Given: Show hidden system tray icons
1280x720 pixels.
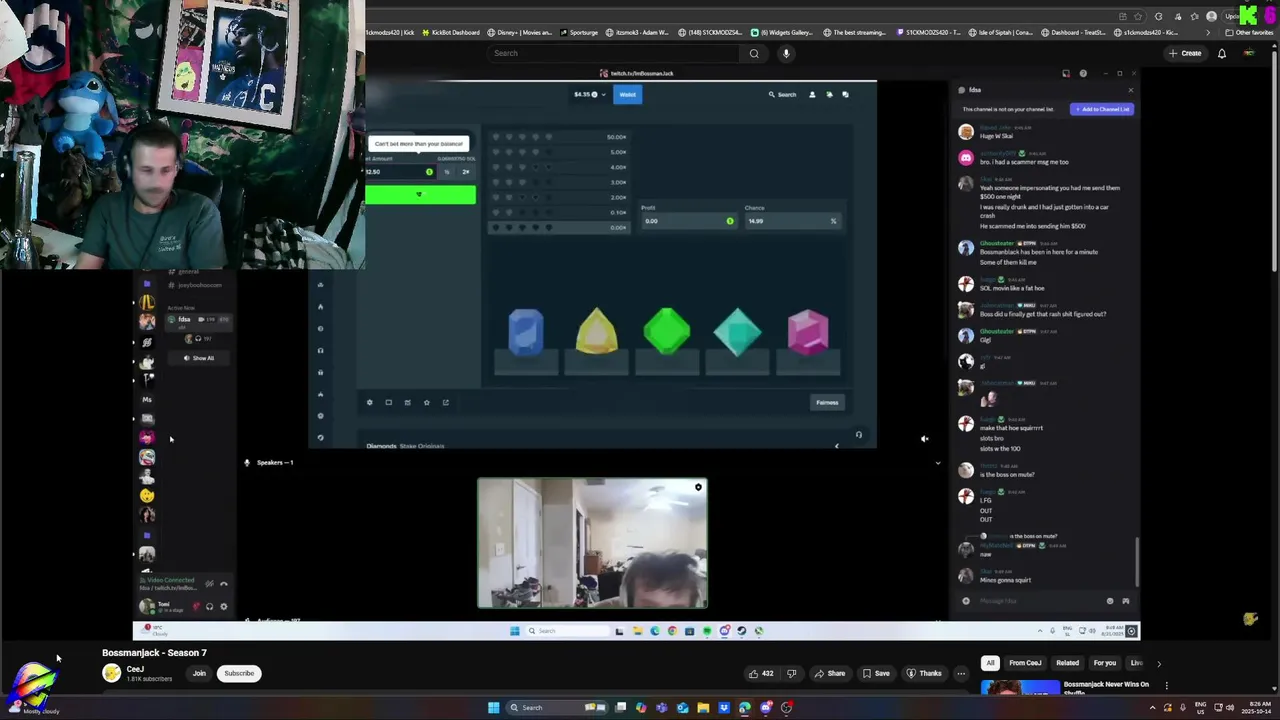Looking at the screenshot, I should coord(1152,708).
